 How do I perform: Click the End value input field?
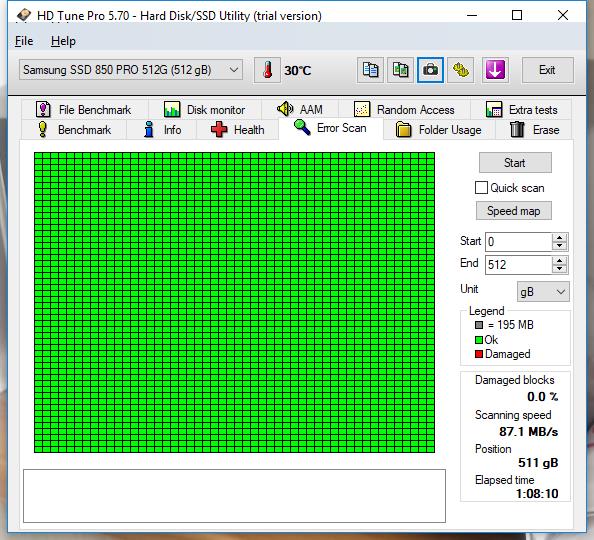(x=518, y=265)
